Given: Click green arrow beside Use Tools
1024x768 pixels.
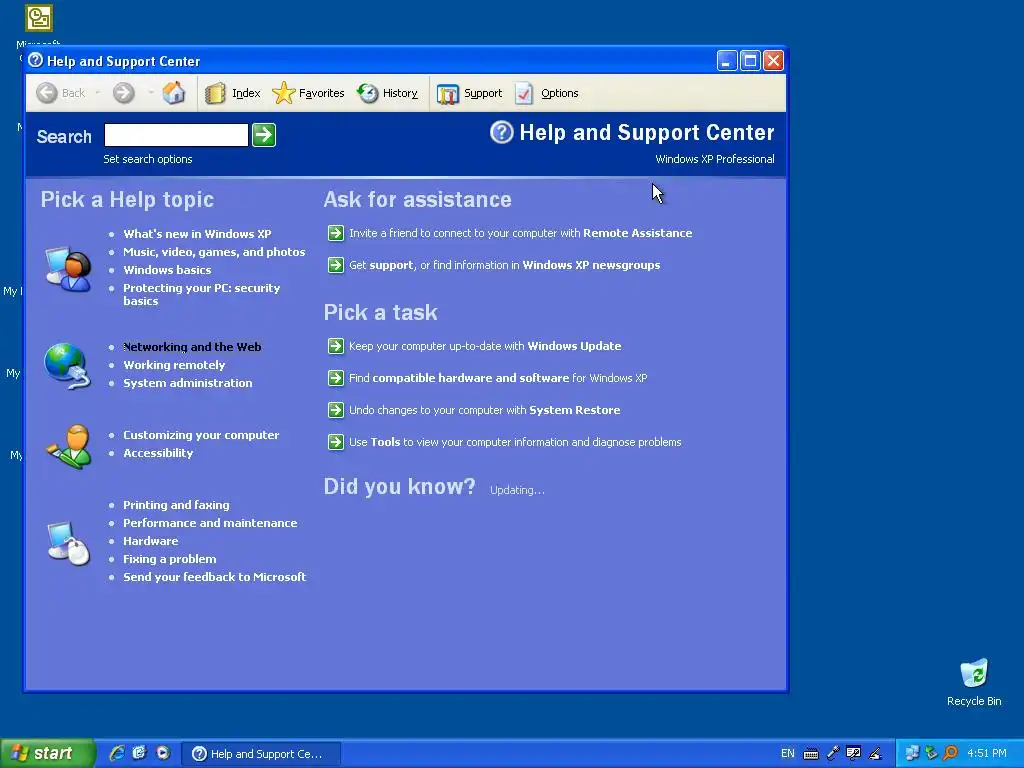Looking at the screenshot, I should coord(336,442).
